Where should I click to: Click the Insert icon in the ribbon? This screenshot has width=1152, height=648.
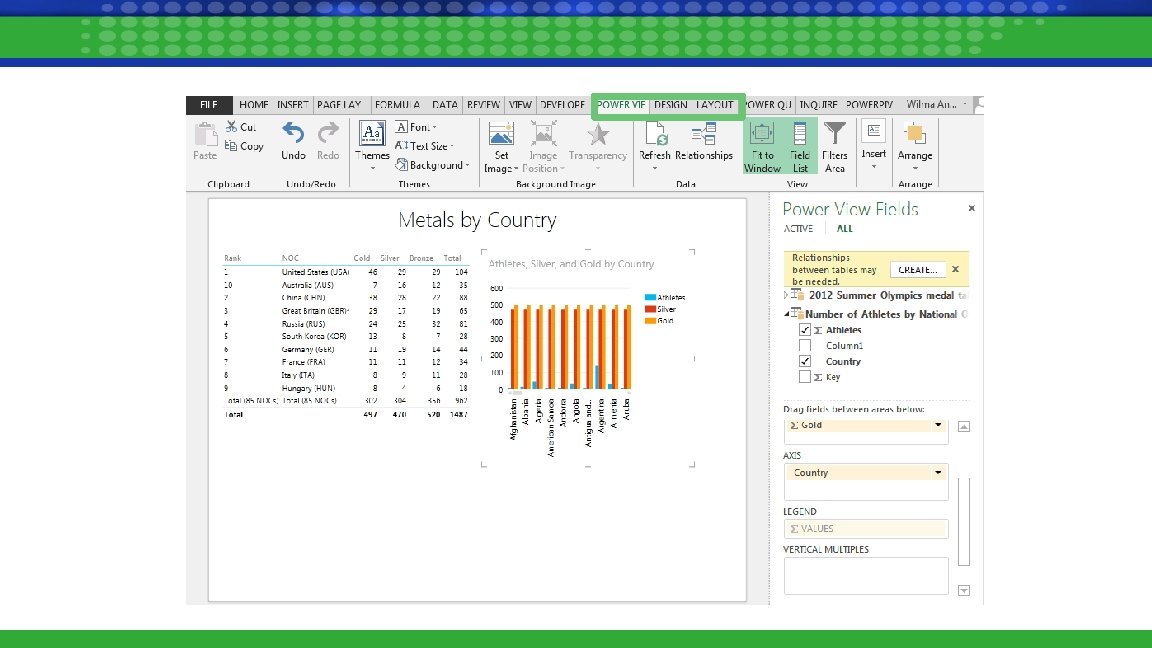[x=874, y=132]
